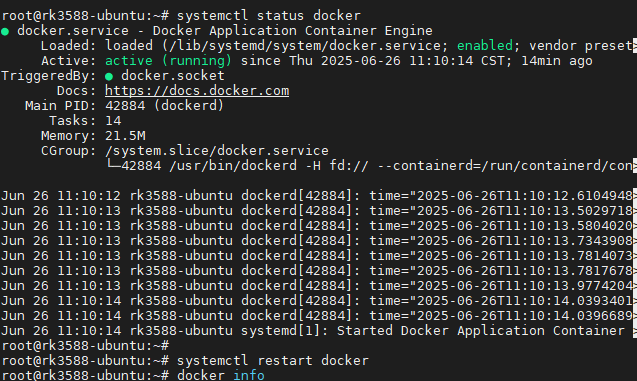The height and width of the screenshot is (381, 637).
Task: Click the 'systemctl status docker' command text
Action: coord(269,16)
